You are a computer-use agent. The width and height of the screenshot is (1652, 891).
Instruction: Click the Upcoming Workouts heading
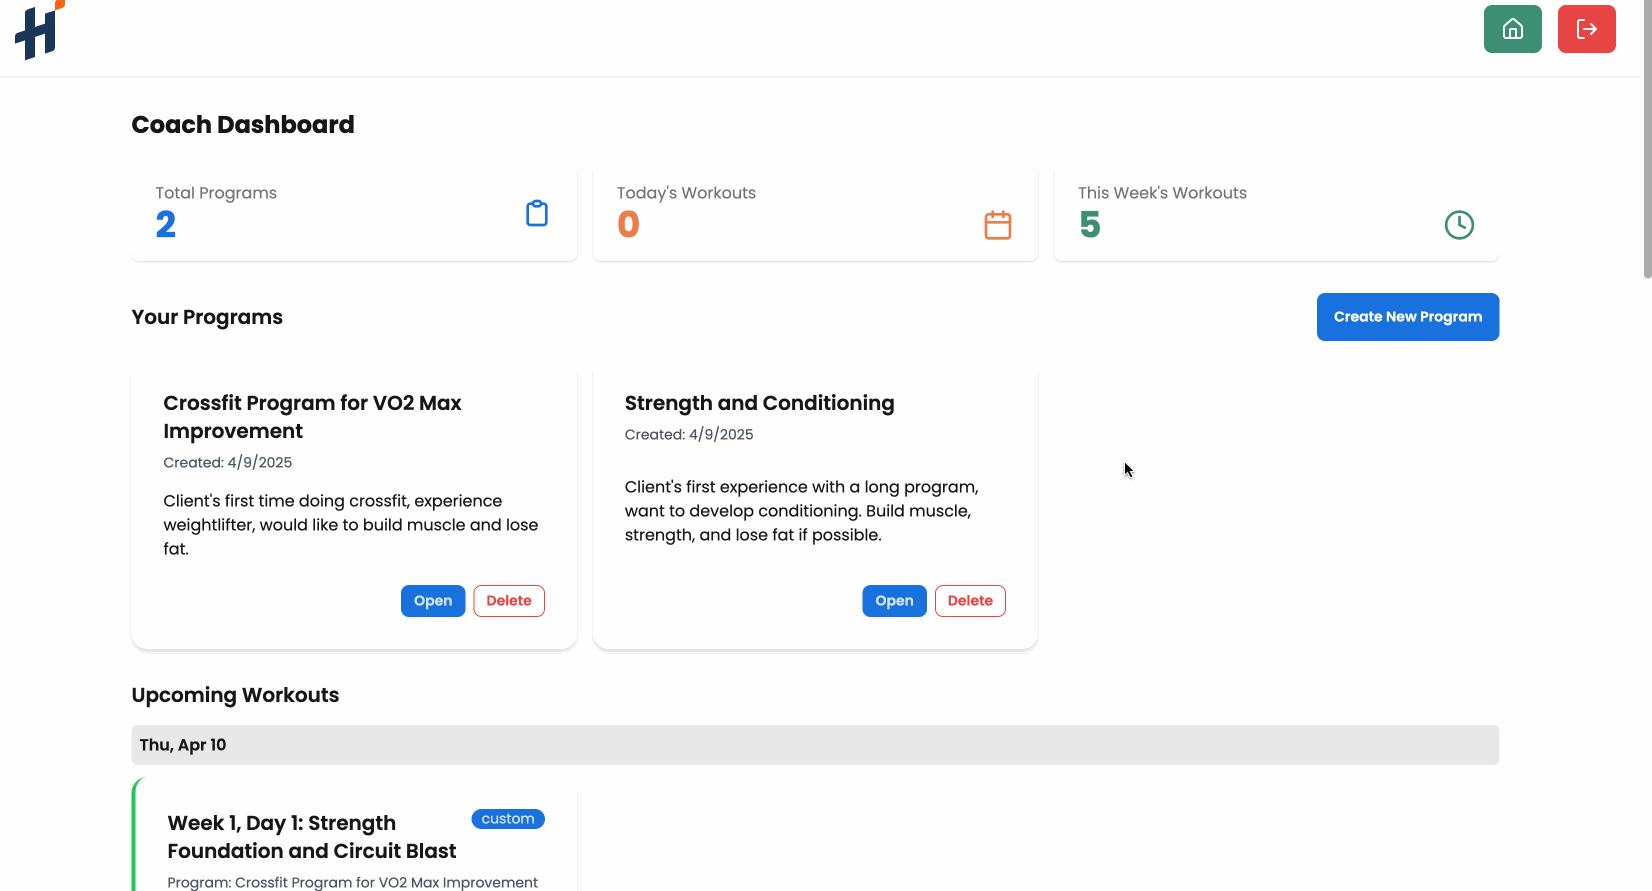235,694
